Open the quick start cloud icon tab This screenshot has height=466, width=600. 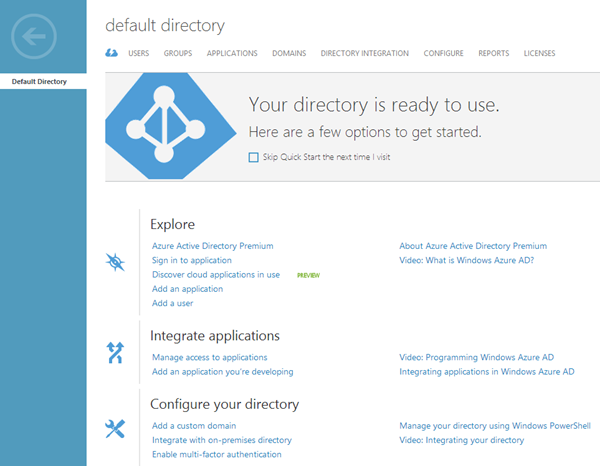(x=111, y=53)
